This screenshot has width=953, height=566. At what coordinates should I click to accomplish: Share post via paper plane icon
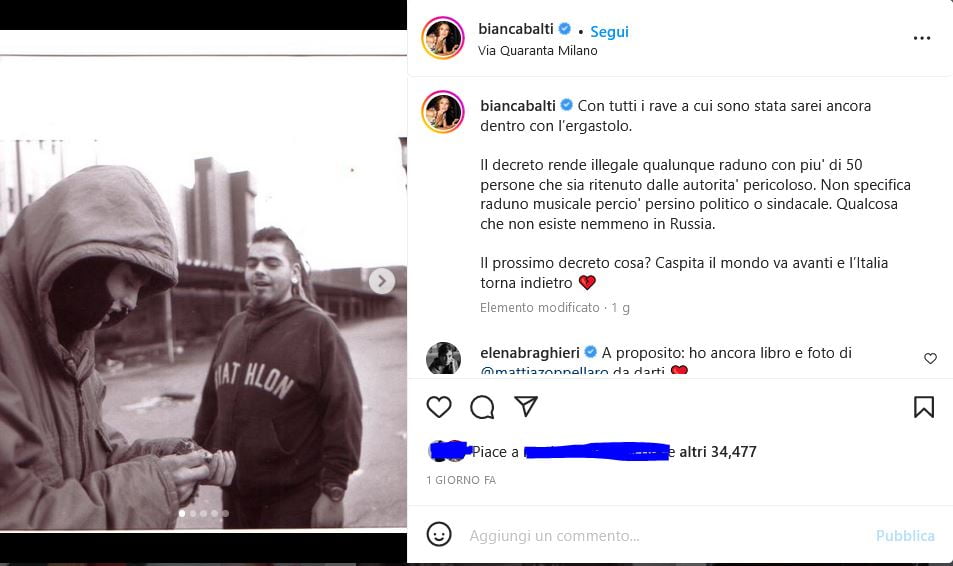pyautogui.click(x=526, y=406)
